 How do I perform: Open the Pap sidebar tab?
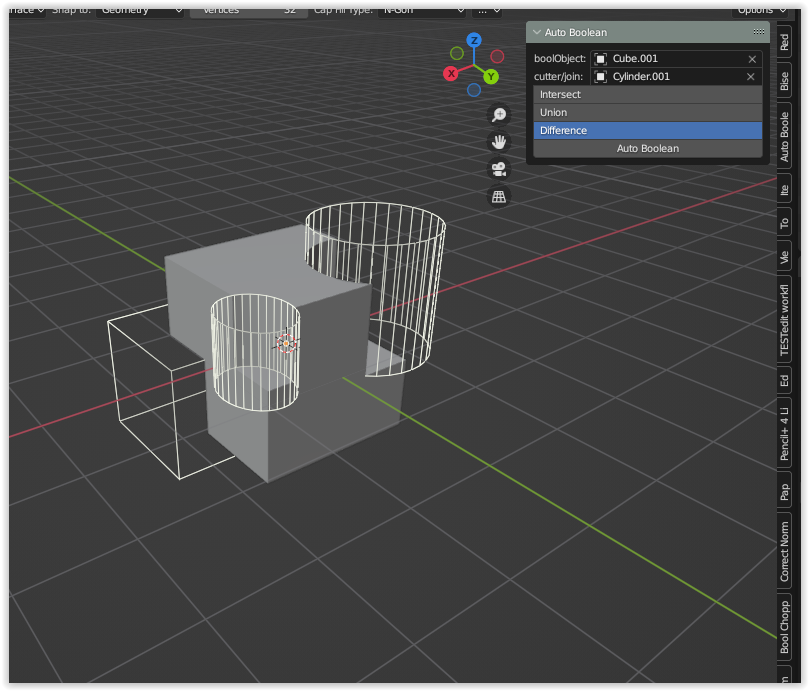pos(784,491)
